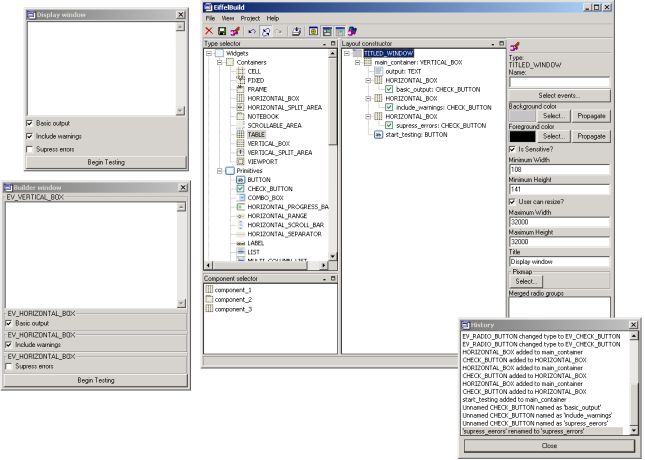Image resolution: width=645 pixels, height=460 pixels.
Task: Collapse HORIZONTAL_BOX holding include_warnings
Action: coord(369,99)
